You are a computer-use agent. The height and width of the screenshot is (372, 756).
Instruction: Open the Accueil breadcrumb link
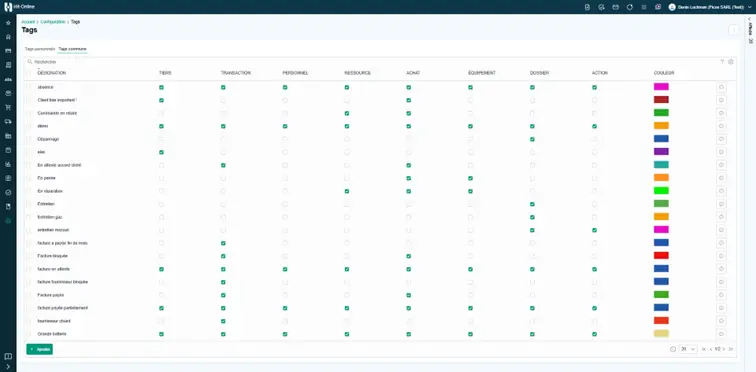click(28, 22)
